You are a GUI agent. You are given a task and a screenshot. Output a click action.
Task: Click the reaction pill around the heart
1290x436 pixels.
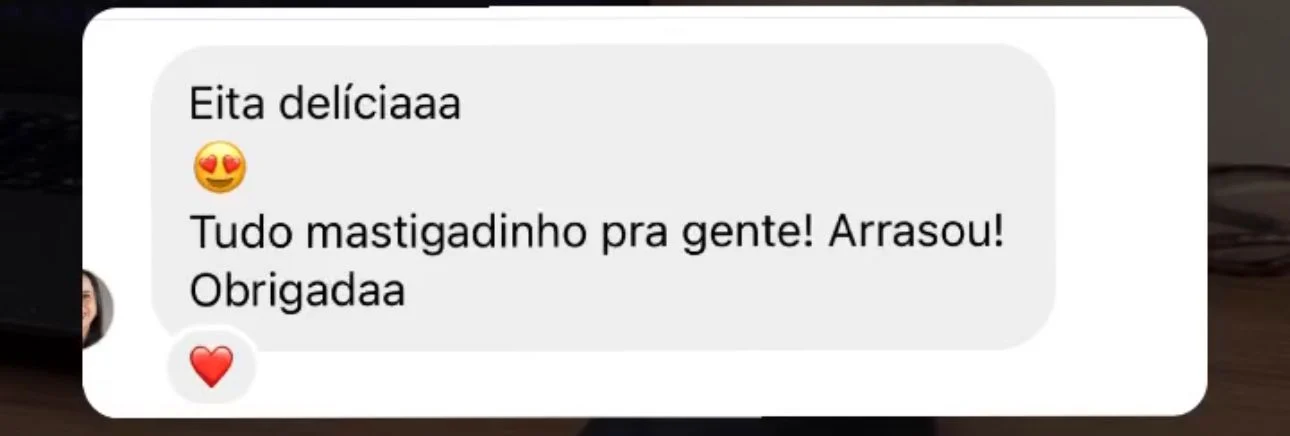point(211,367)
